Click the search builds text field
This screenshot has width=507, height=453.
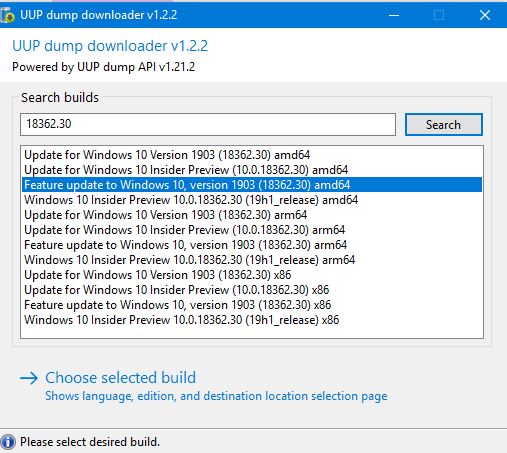pos(208,124)
